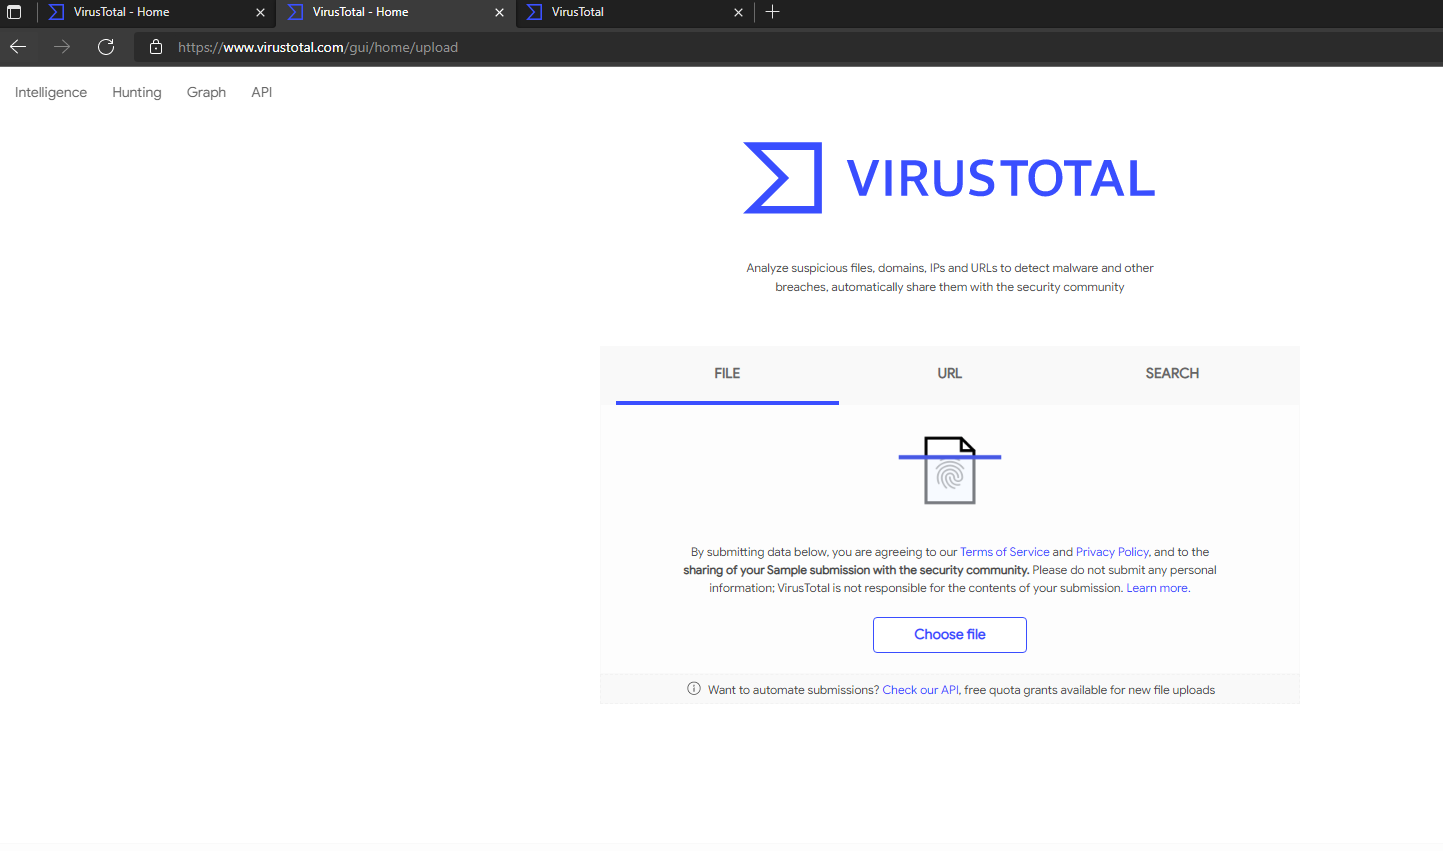Click the VirusTotal logo
The height and width of the screenshot is (851, 1443).
click(x=949, y=178)
